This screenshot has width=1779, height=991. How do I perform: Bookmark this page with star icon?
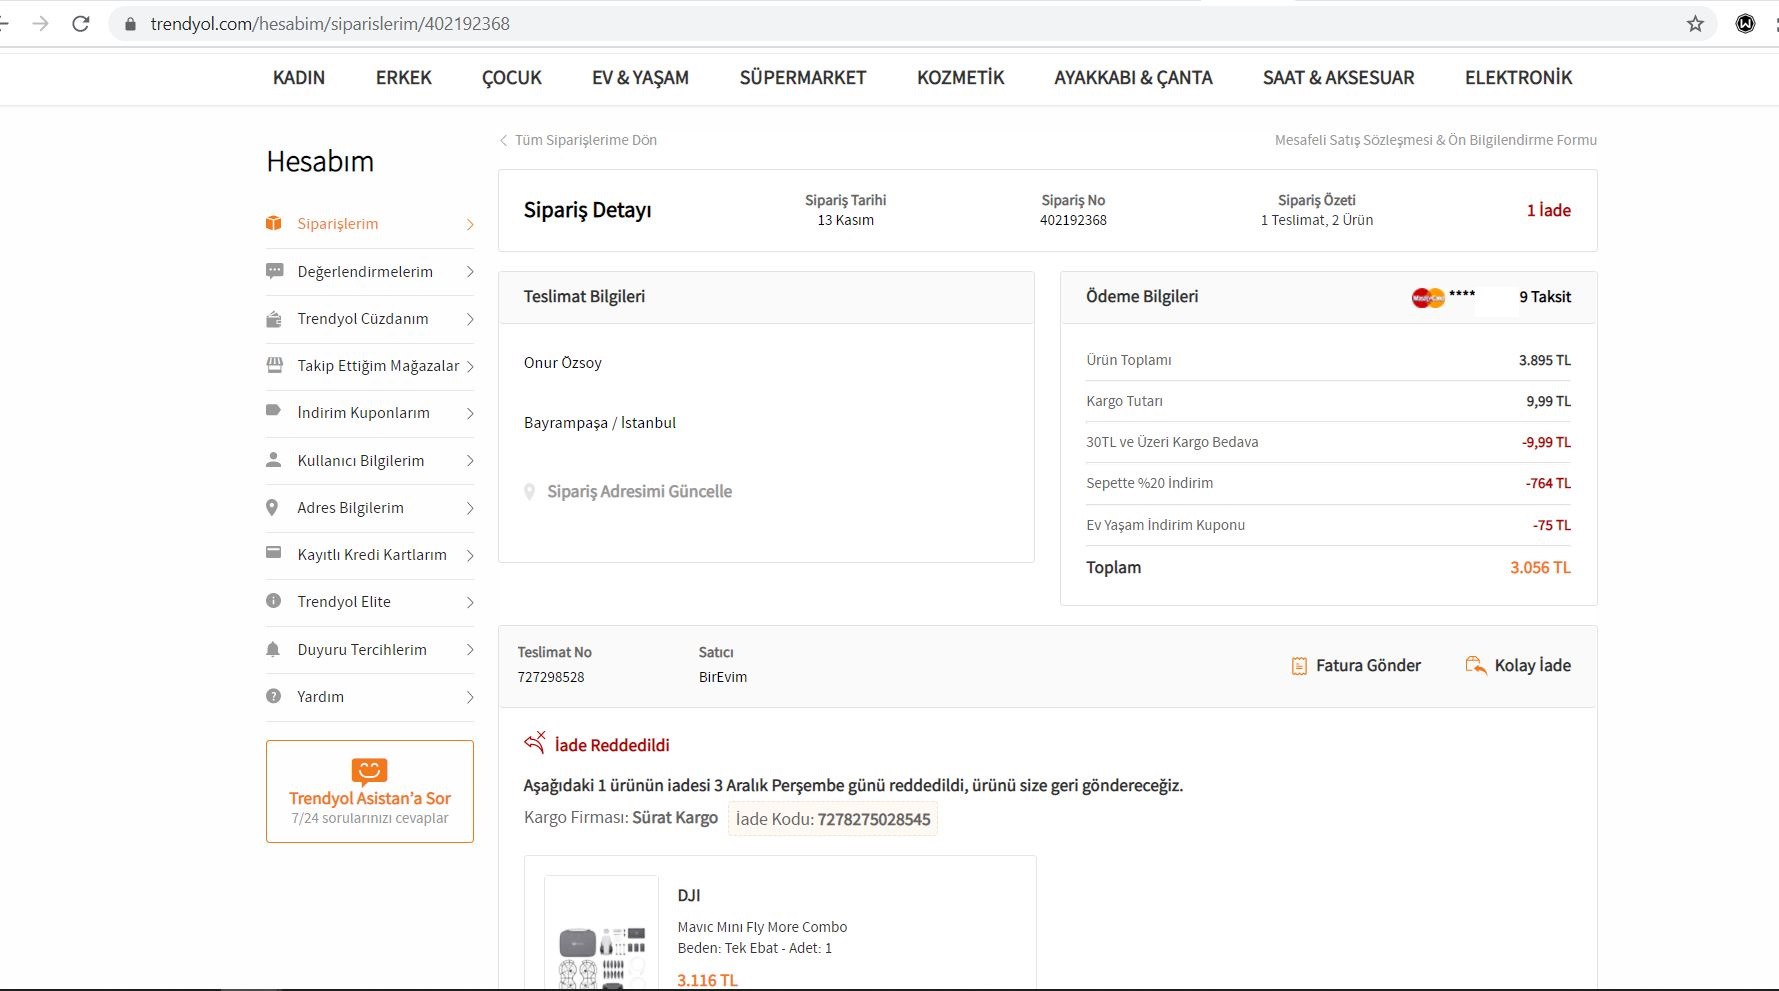point(1695,24)
